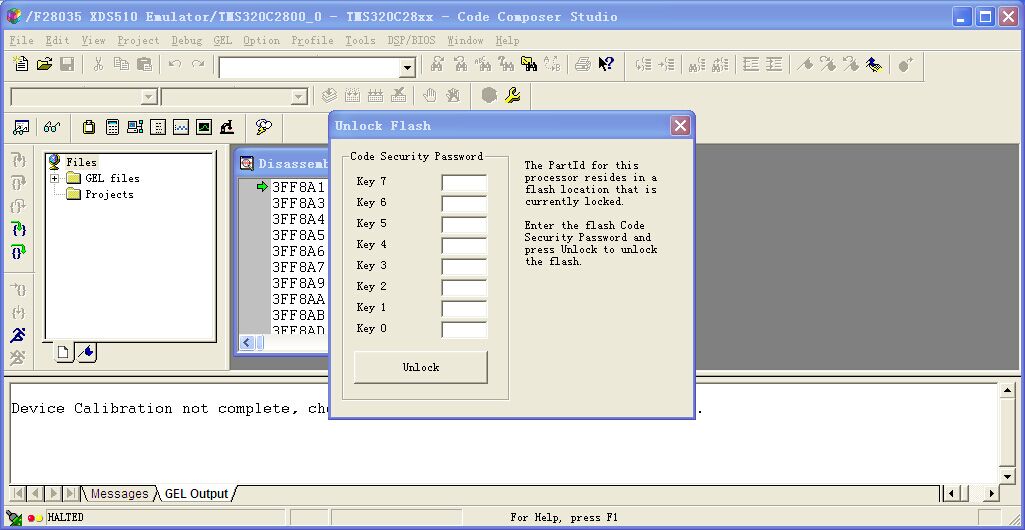This screenshot has height=530, width=1025.
Task: Click the Open file folder icon
Action: (x=44, y=64)
